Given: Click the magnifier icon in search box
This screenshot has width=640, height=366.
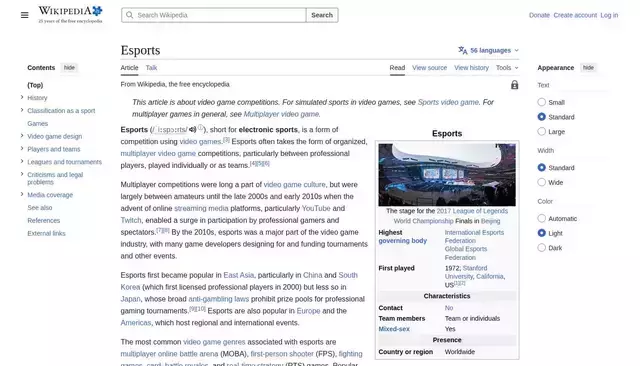Looking at the screenshot, I should pos(129,15).
